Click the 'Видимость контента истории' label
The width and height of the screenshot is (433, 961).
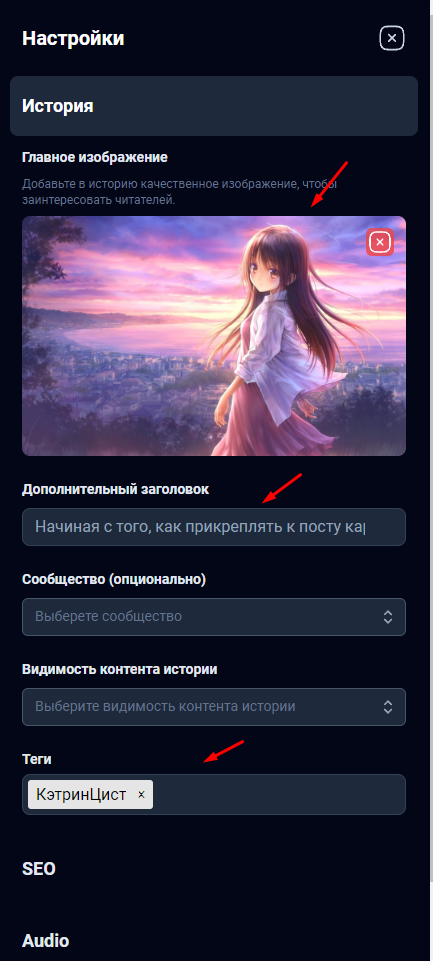[x=120, y=669]
